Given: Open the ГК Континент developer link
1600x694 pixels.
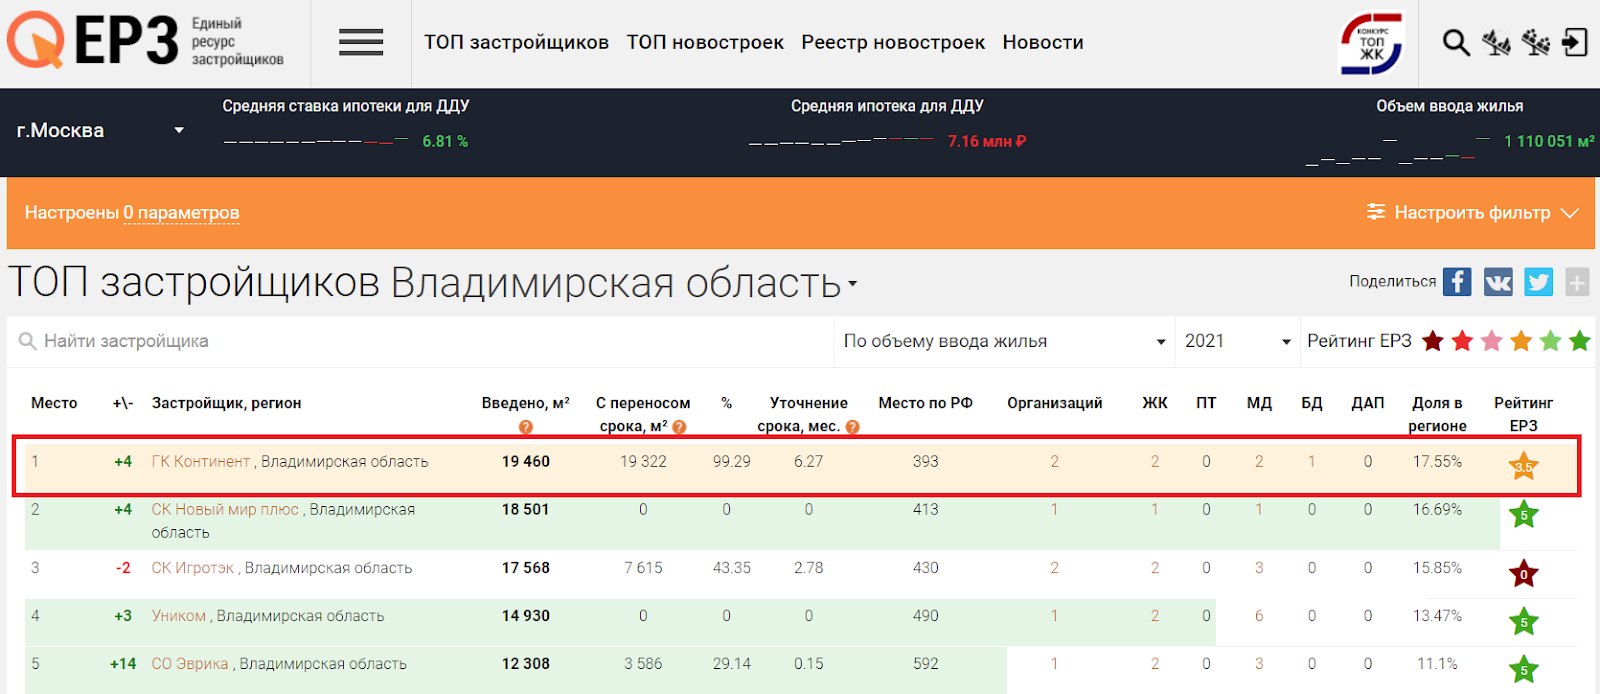Looking at the screenshot, I should tap(201, 461).
